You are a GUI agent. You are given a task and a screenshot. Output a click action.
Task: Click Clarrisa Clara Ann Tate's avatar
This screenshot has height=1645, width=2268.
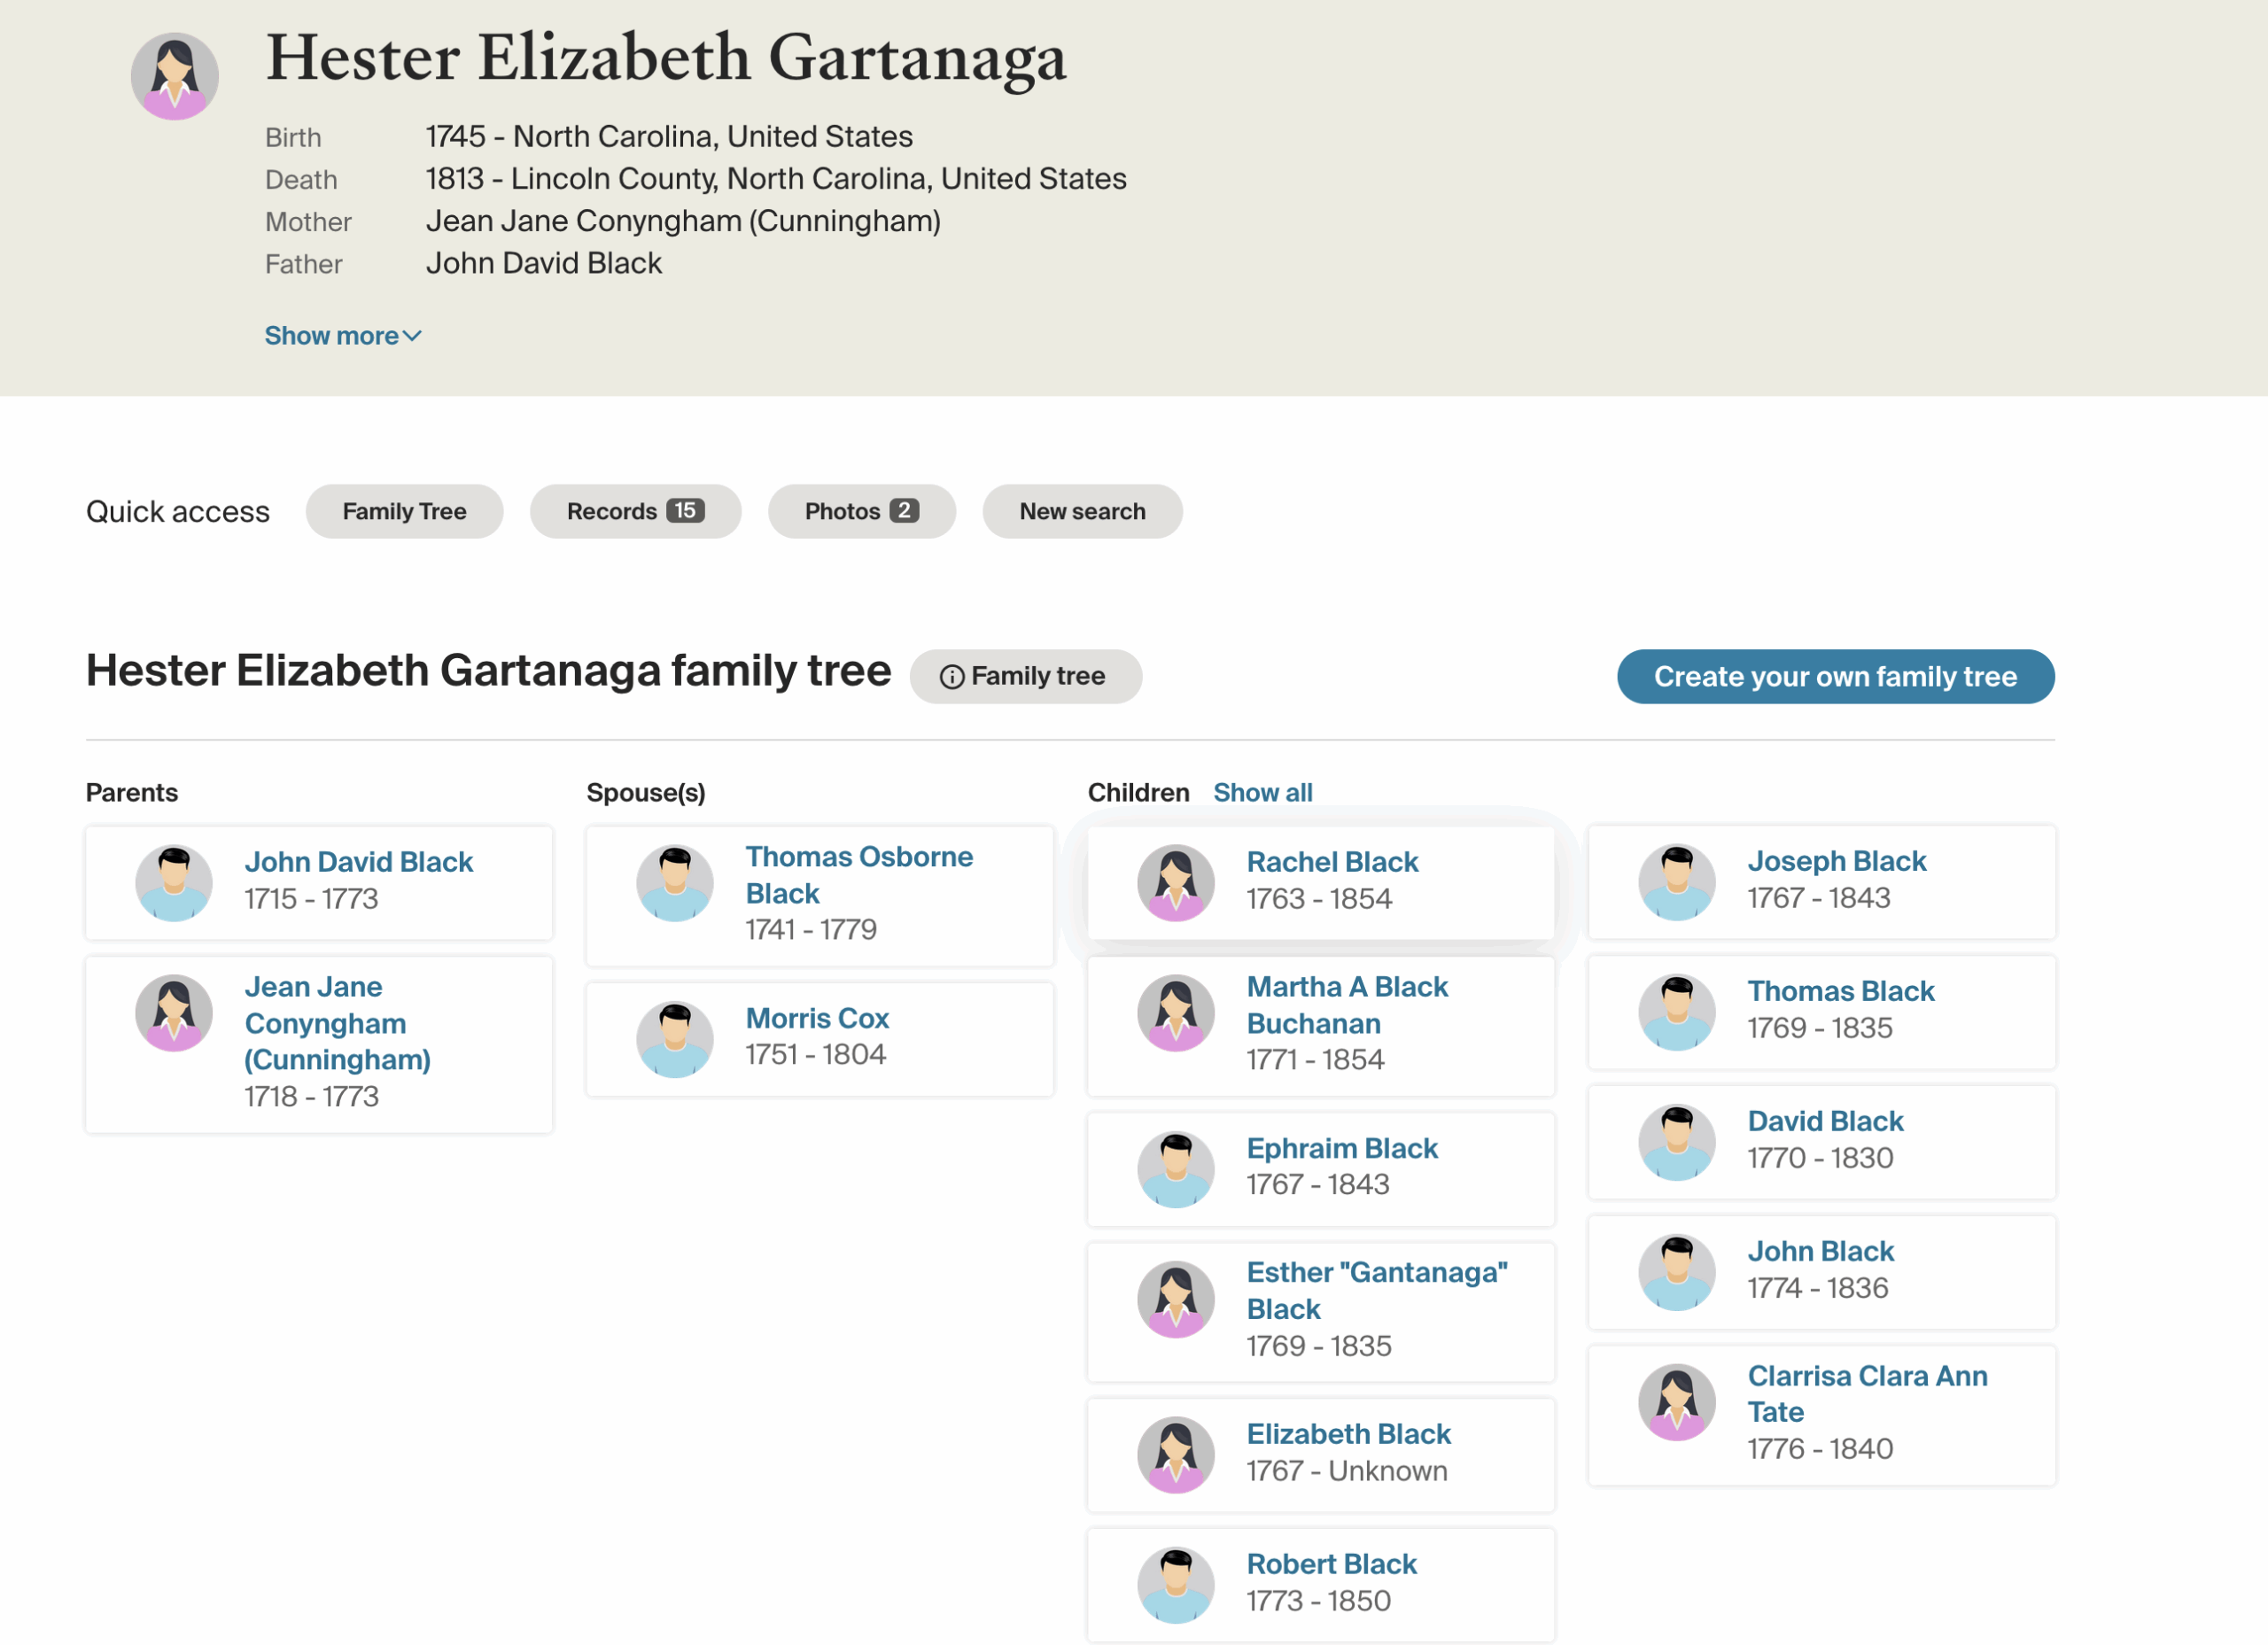pyautogui.click(x=1676, y=1401)
